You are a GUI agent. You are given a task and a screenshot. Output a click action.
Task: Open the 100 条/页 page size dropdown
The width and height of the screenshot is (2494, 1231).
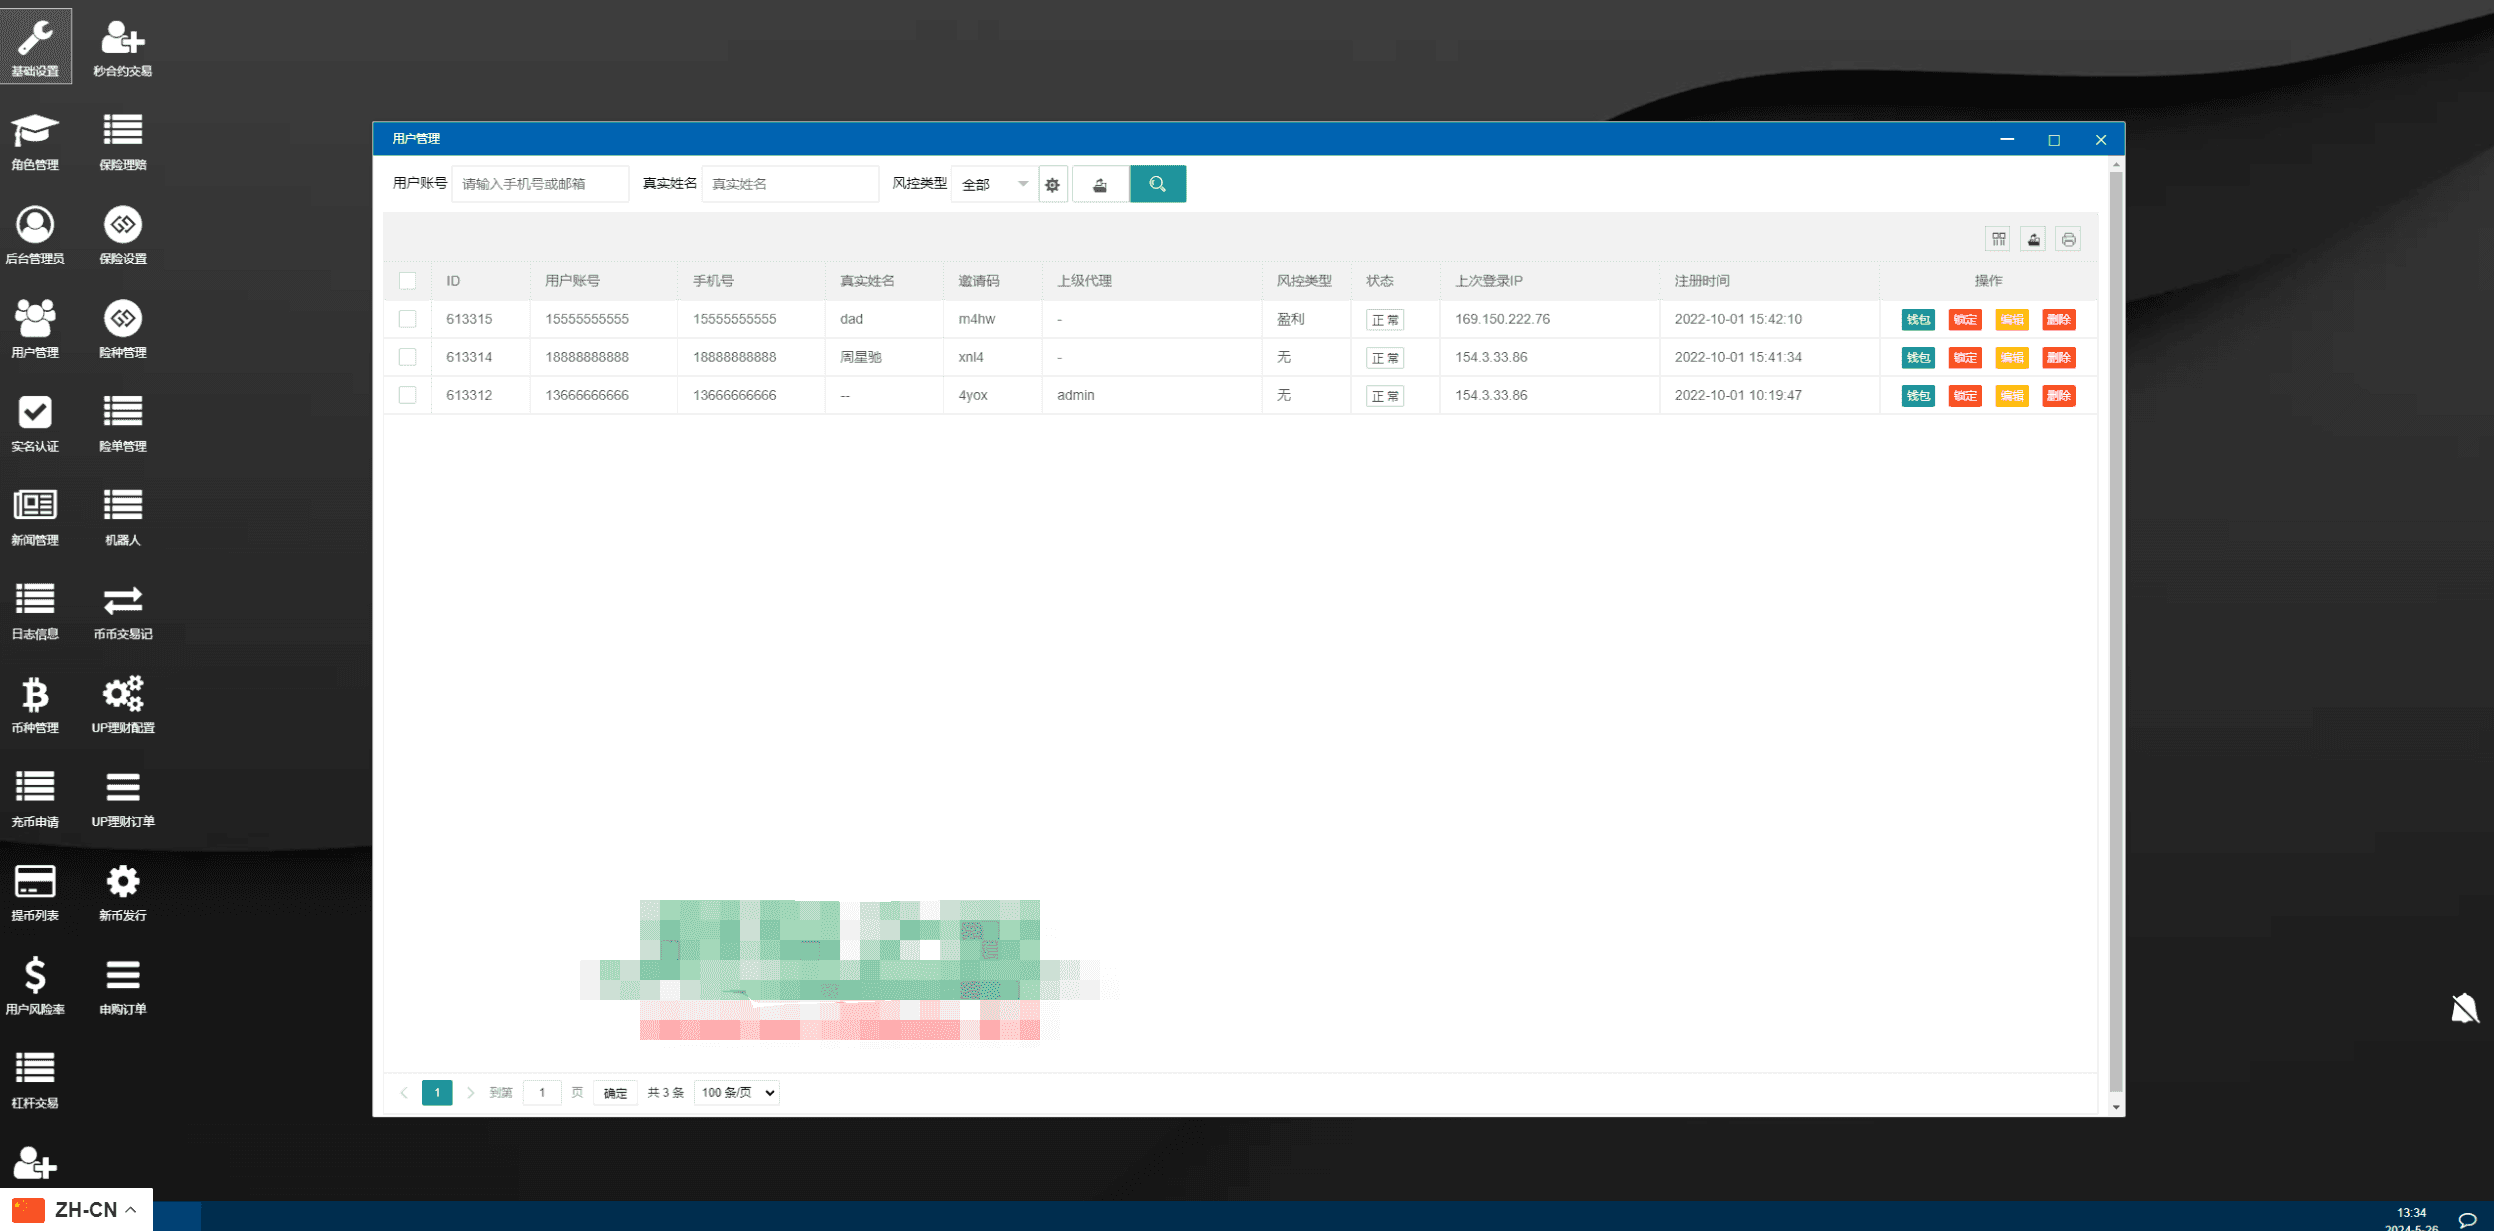pos(737,1093)
